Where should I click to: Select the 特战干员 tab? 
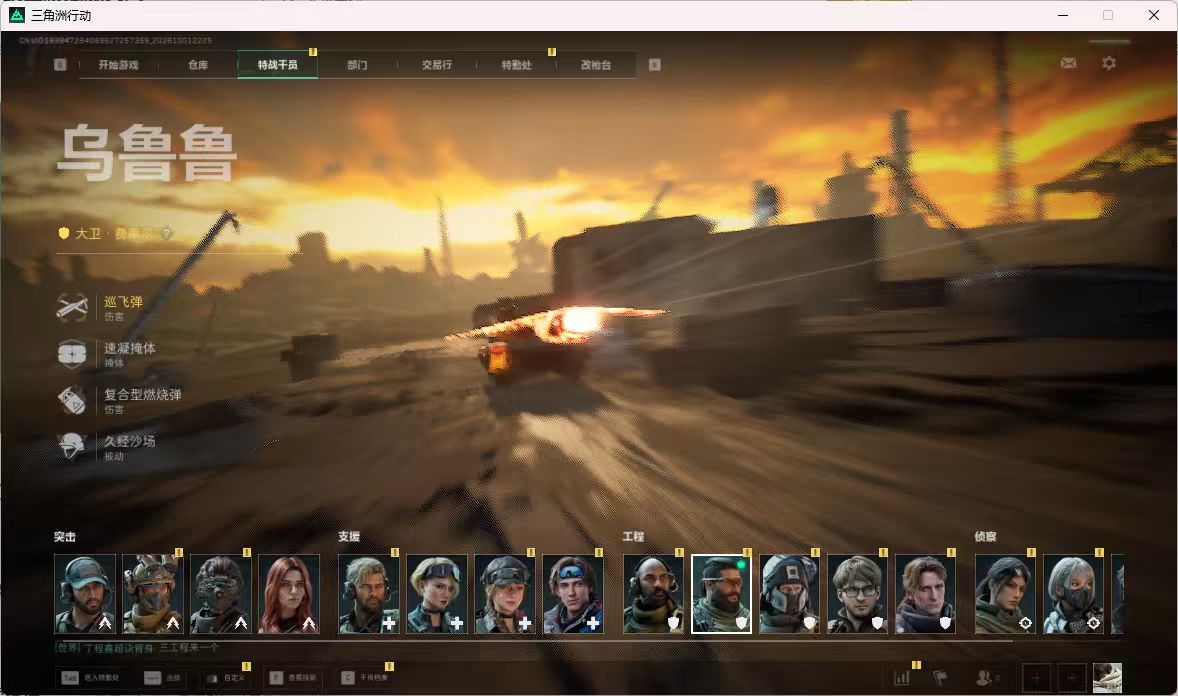[x=278, y=65]
